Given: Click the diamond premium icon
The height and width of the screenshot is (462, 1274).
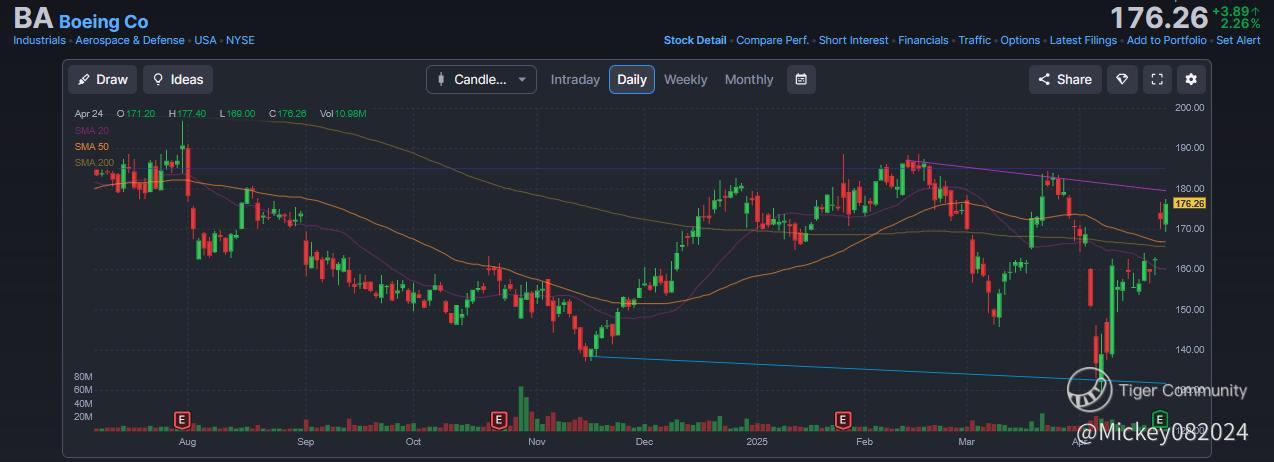Looking at the screenshot, I should point(1122,80).
